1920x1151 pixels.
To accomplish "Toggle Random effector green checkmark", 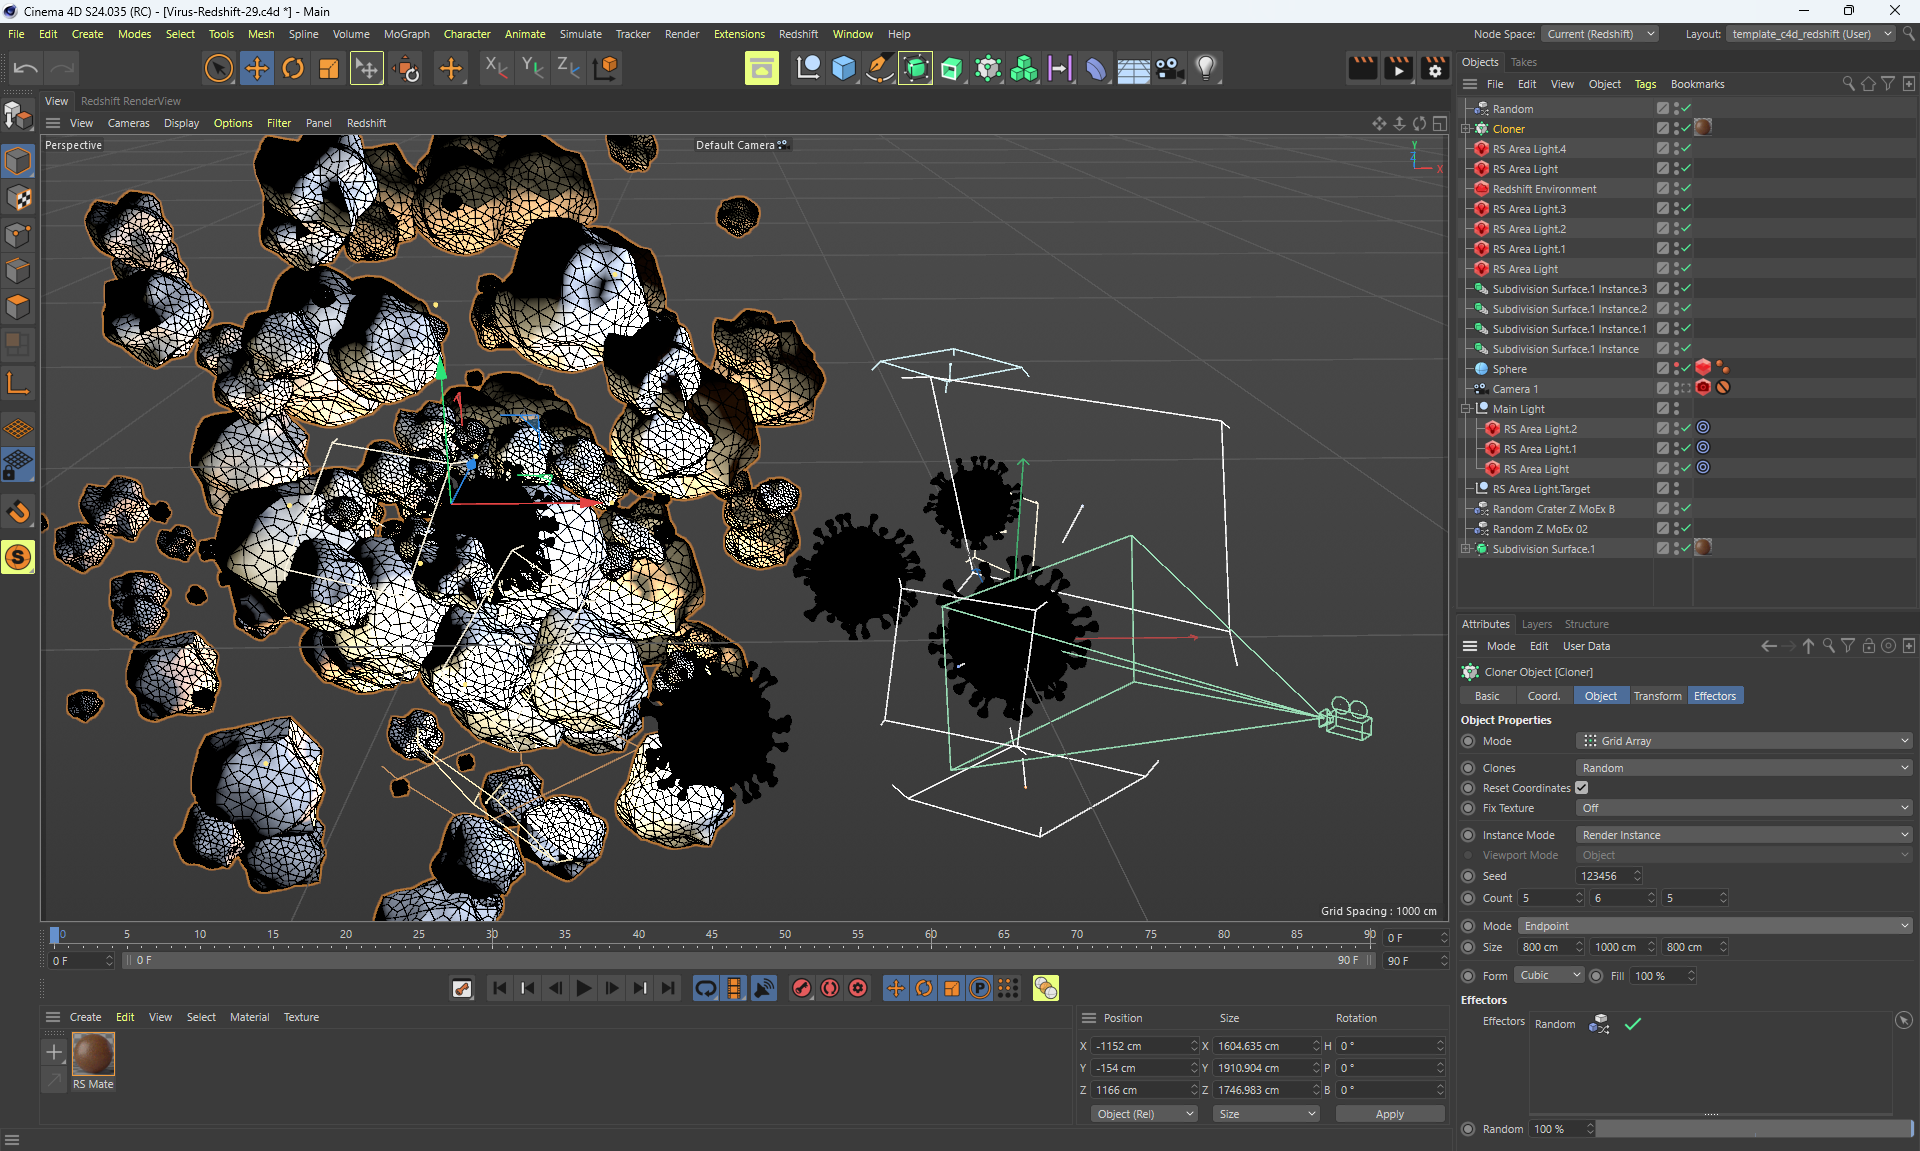I will pyautogui.click(x=1633, y=1024).
